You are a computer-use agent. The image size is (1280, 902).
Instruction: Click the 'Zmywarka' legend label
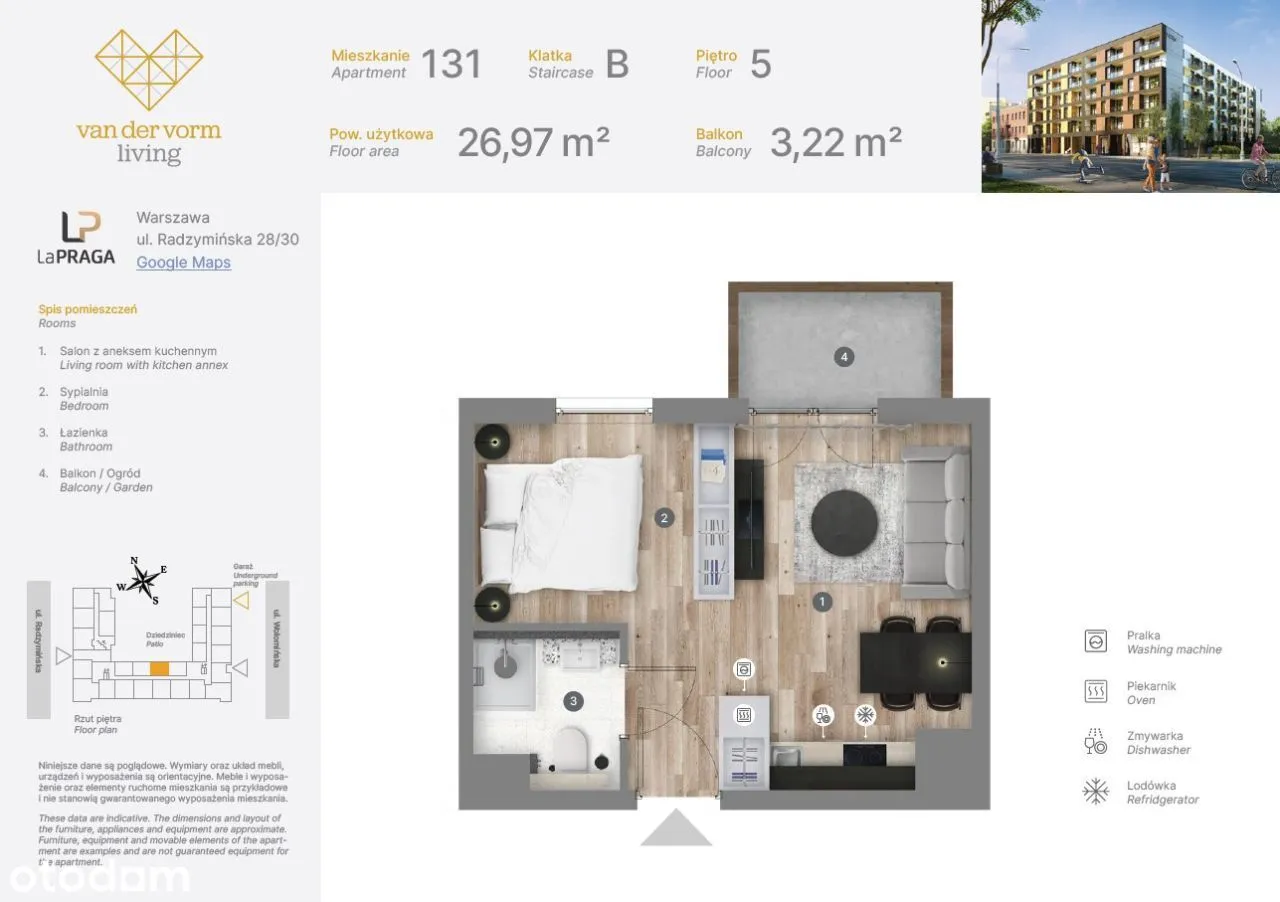tap(1154, 736)
